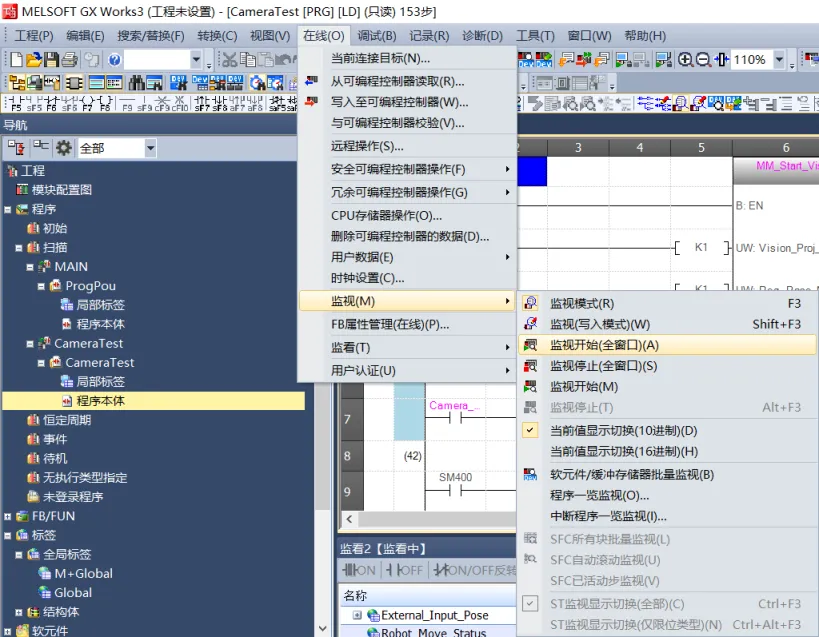Open the 工程(P) menu

(x=34, y=36)
